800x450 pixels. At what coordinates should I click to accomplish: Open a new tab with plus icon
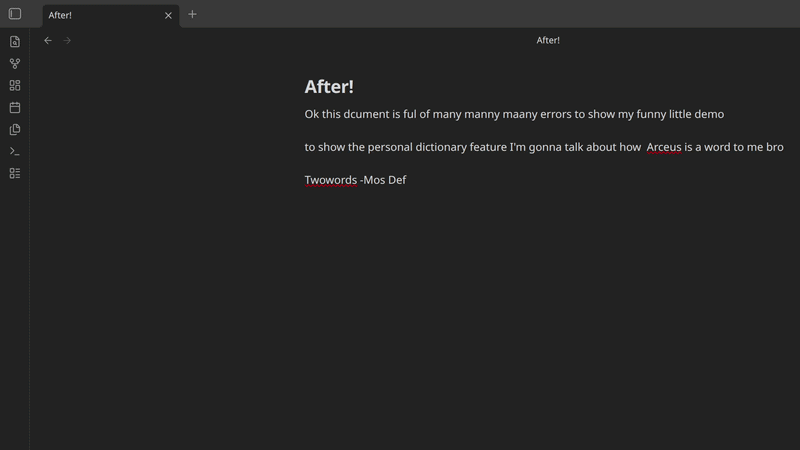click(x=192, y=14)
